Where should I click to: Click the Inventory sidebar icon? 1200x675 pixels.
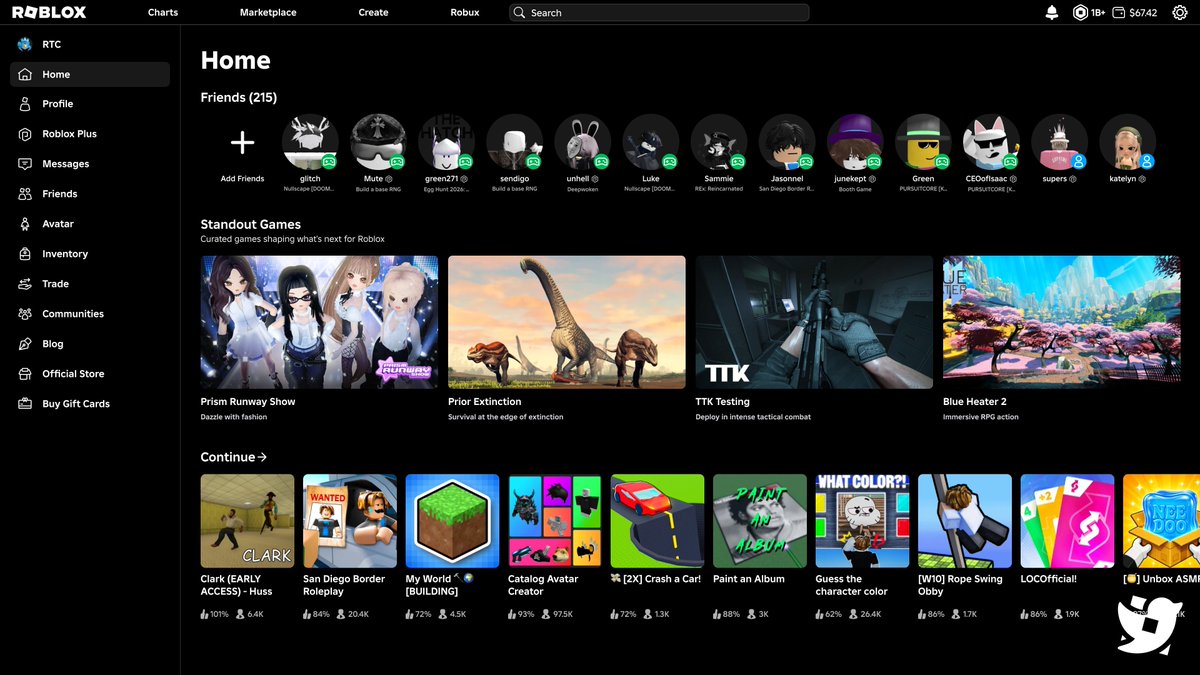(25, 254)
